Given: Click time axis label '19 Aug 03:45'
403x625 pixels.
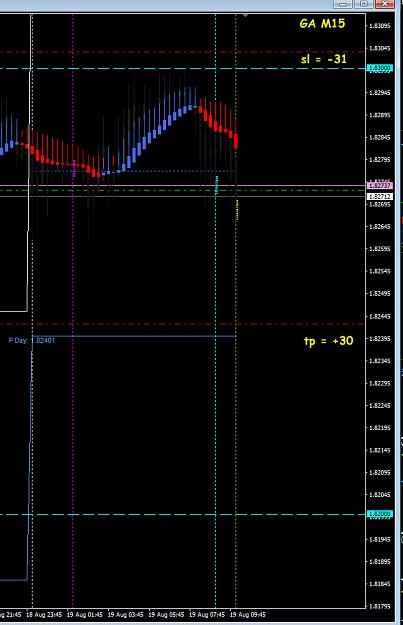Looking at the screenshot, I should pyautogui.click(x=125, y=615).
